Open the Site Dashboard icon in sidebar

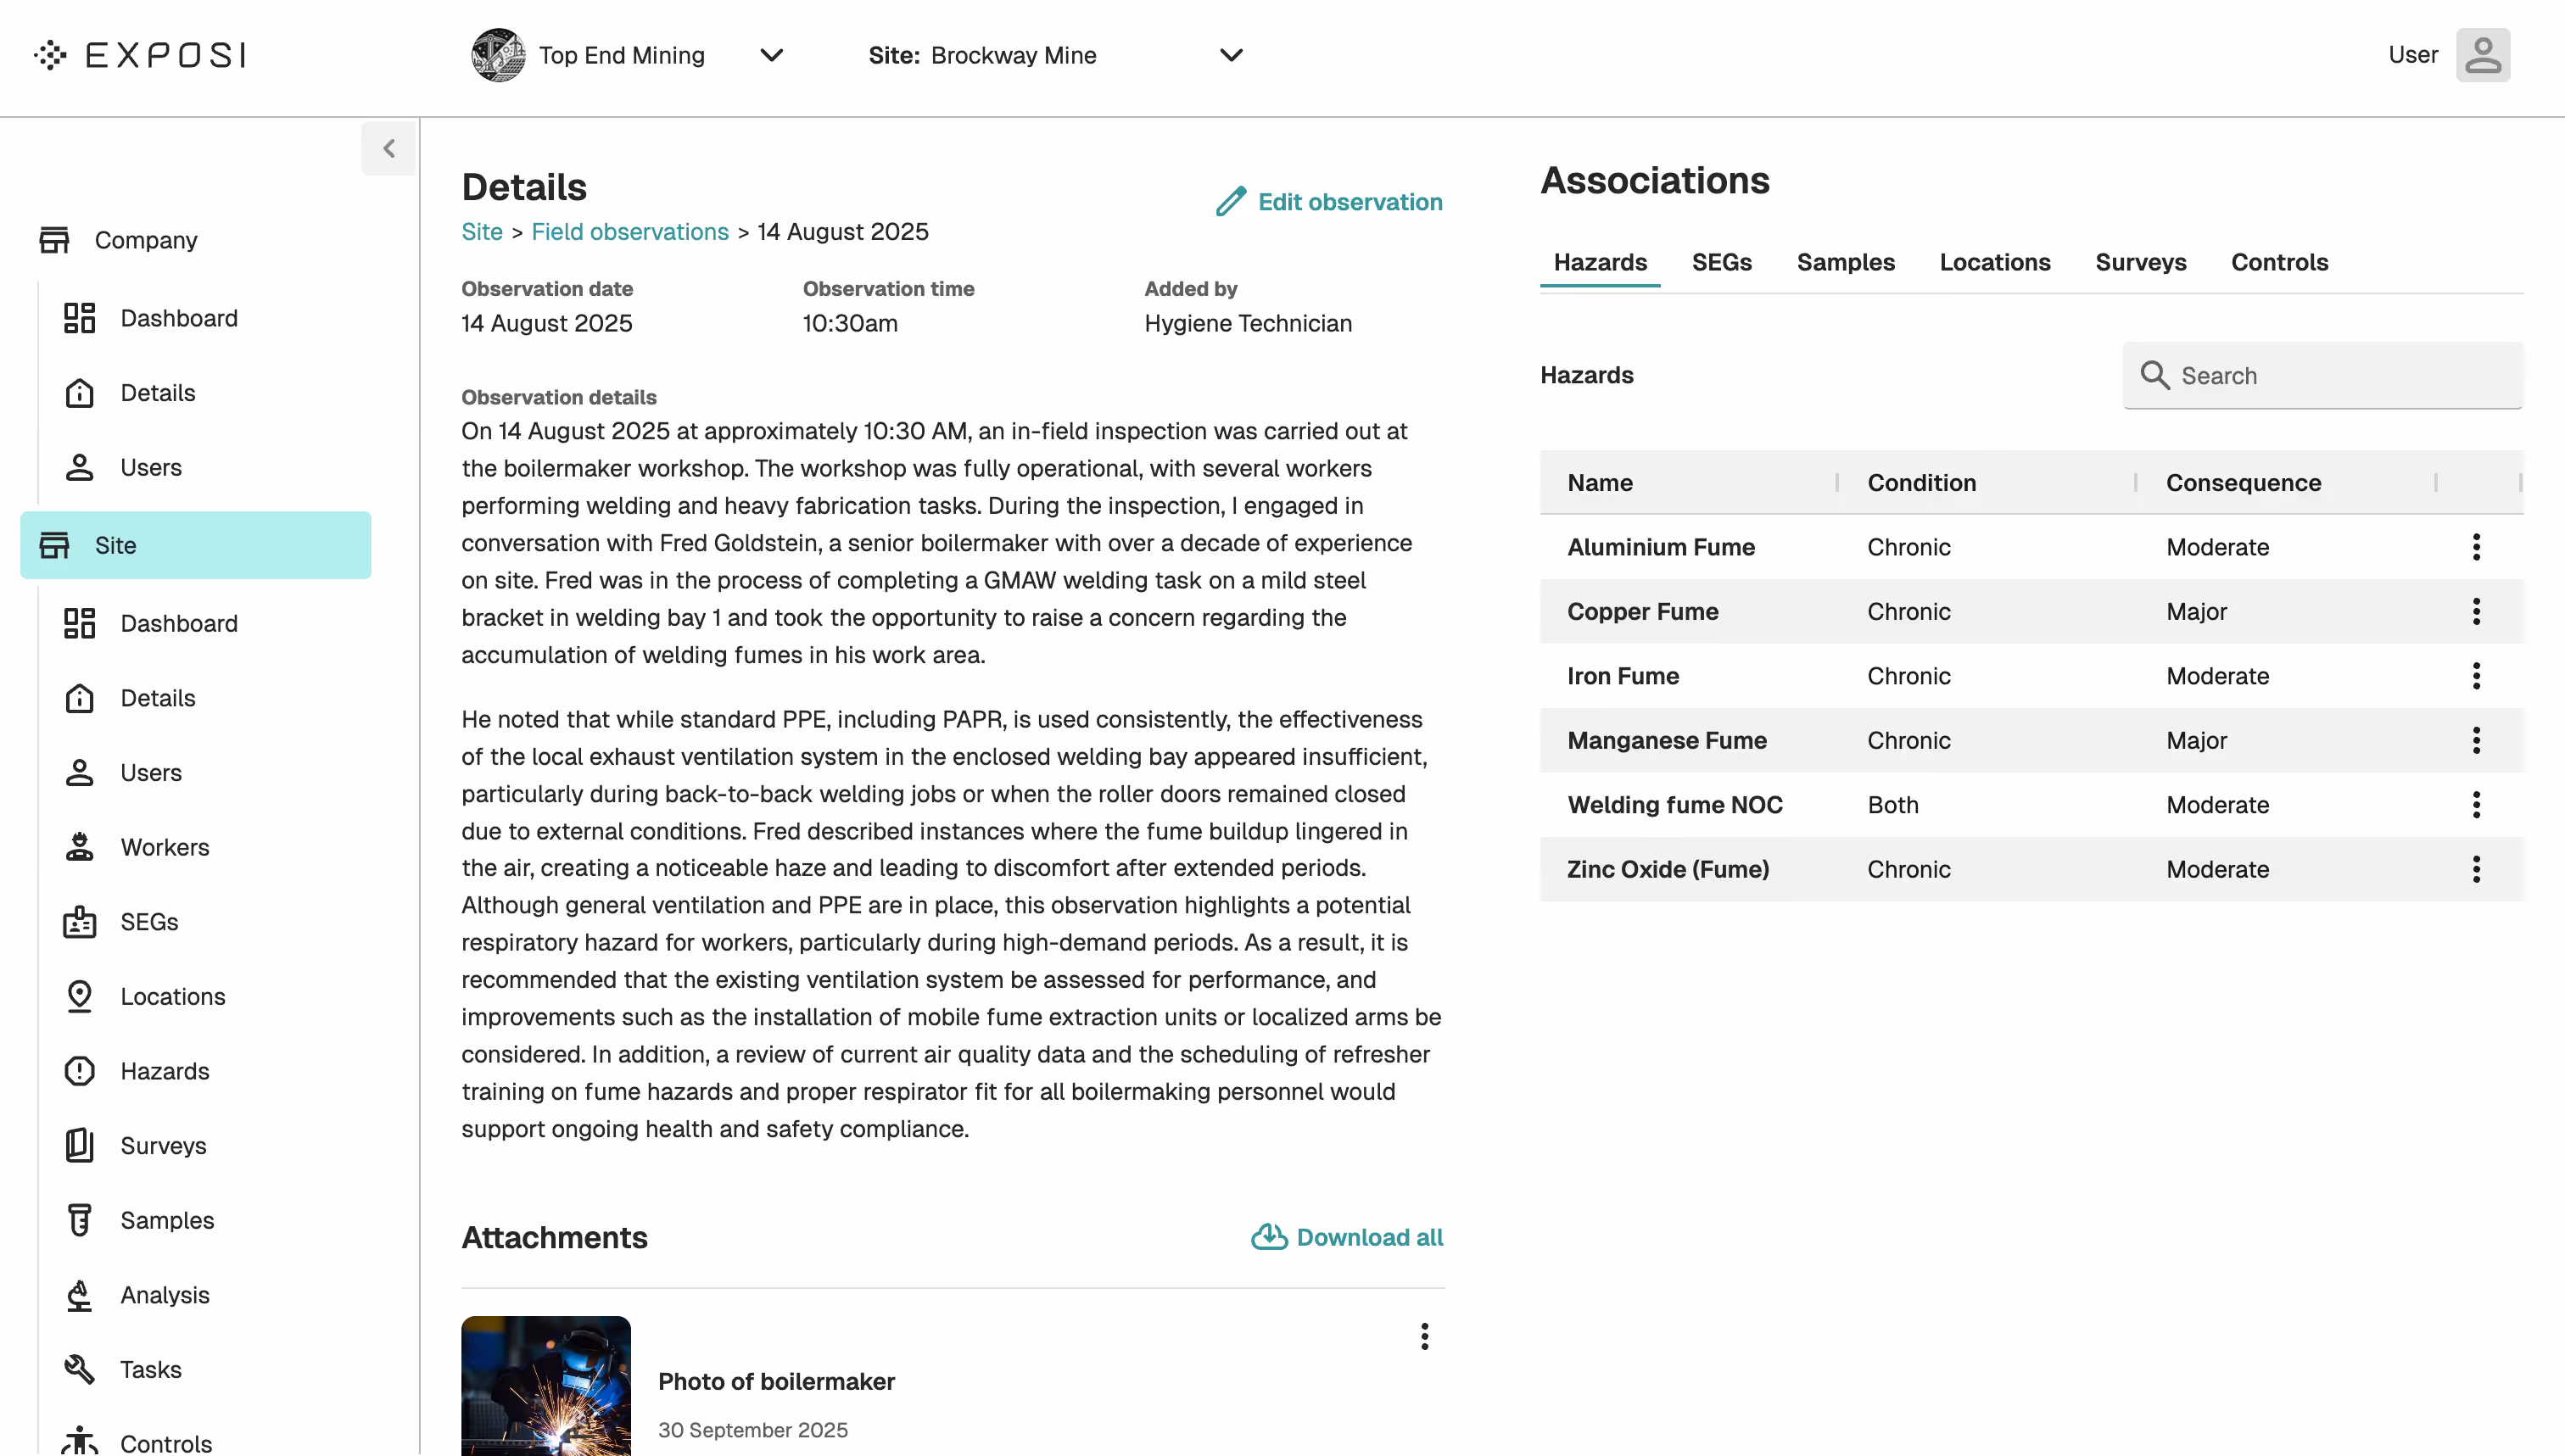point(79,623)
